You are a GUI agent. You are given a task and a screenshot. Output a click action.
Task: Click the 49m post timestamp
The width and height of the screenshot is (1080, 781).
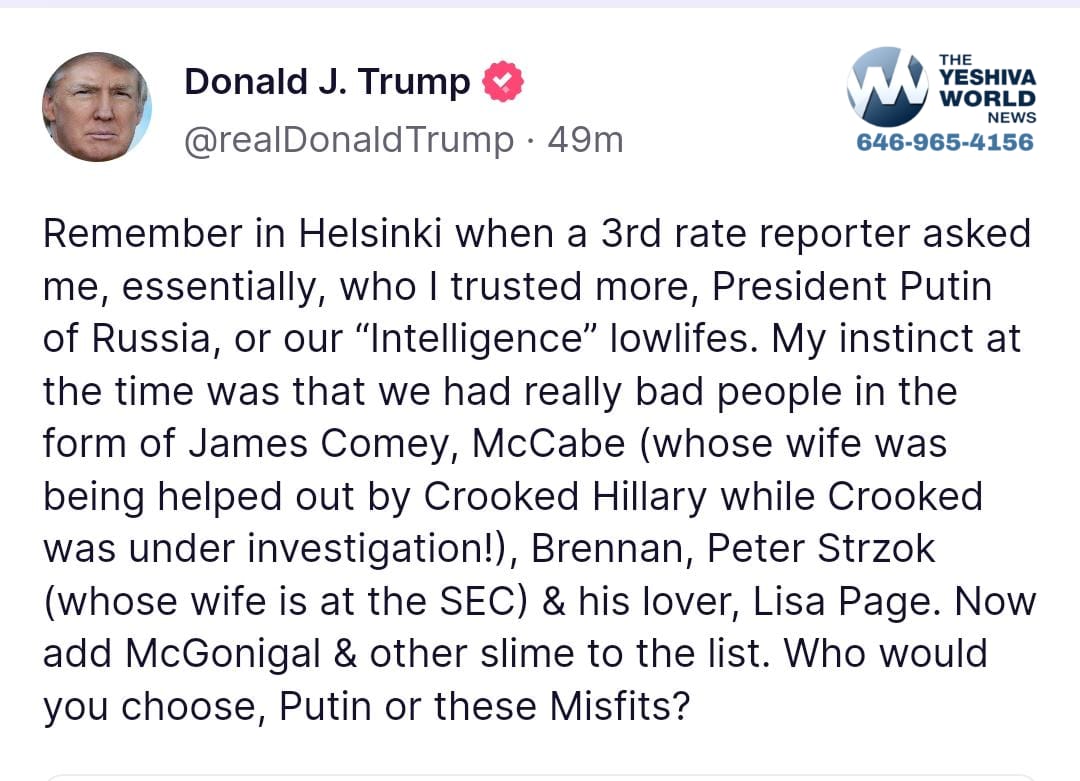tap(585, 140)
